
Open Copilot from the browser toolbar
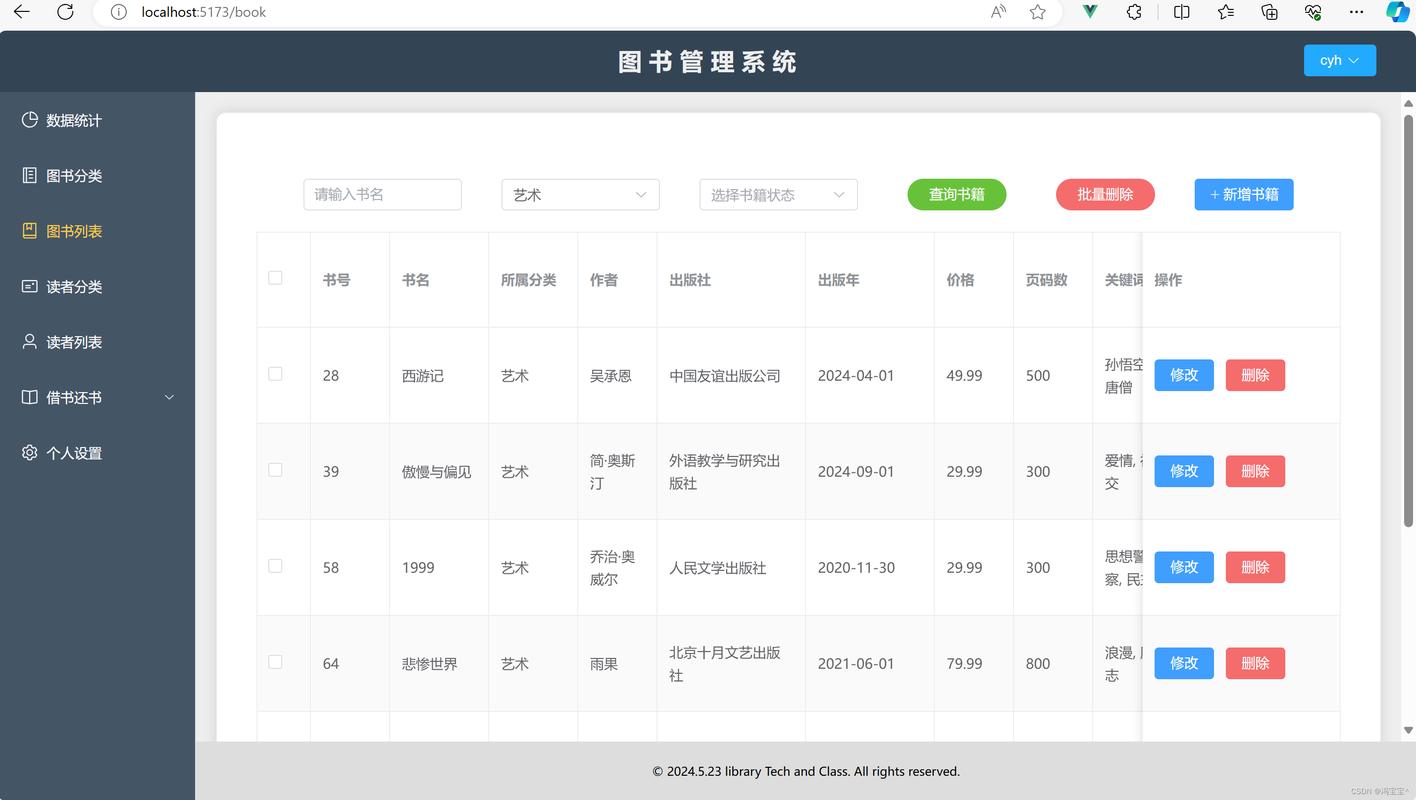point(1396,12)
